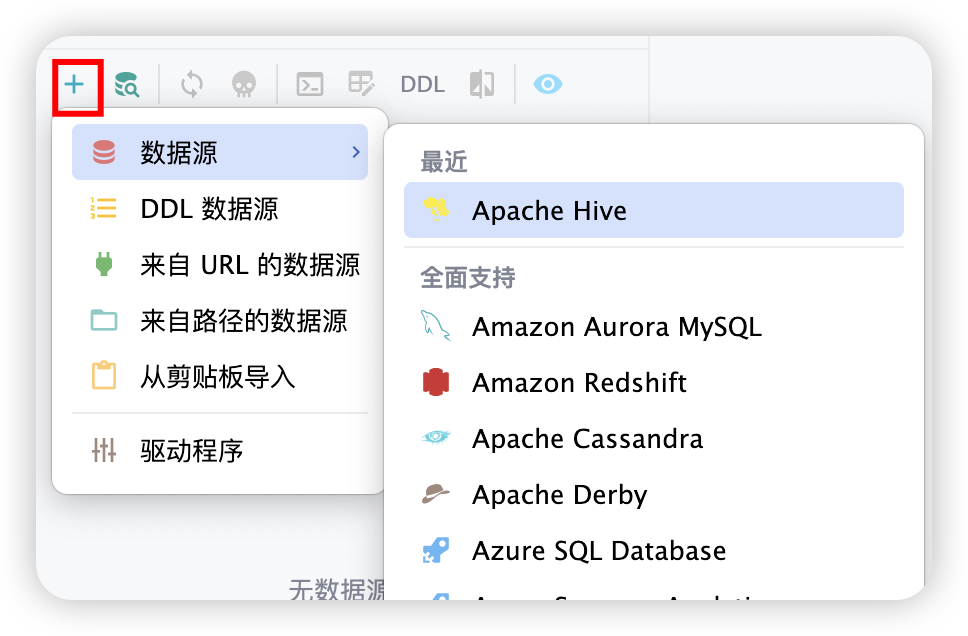Screen dimensions: 968x636
Task: Choose Apache Hive from recent
Action: pyautogui.click(x=654, y=210)
